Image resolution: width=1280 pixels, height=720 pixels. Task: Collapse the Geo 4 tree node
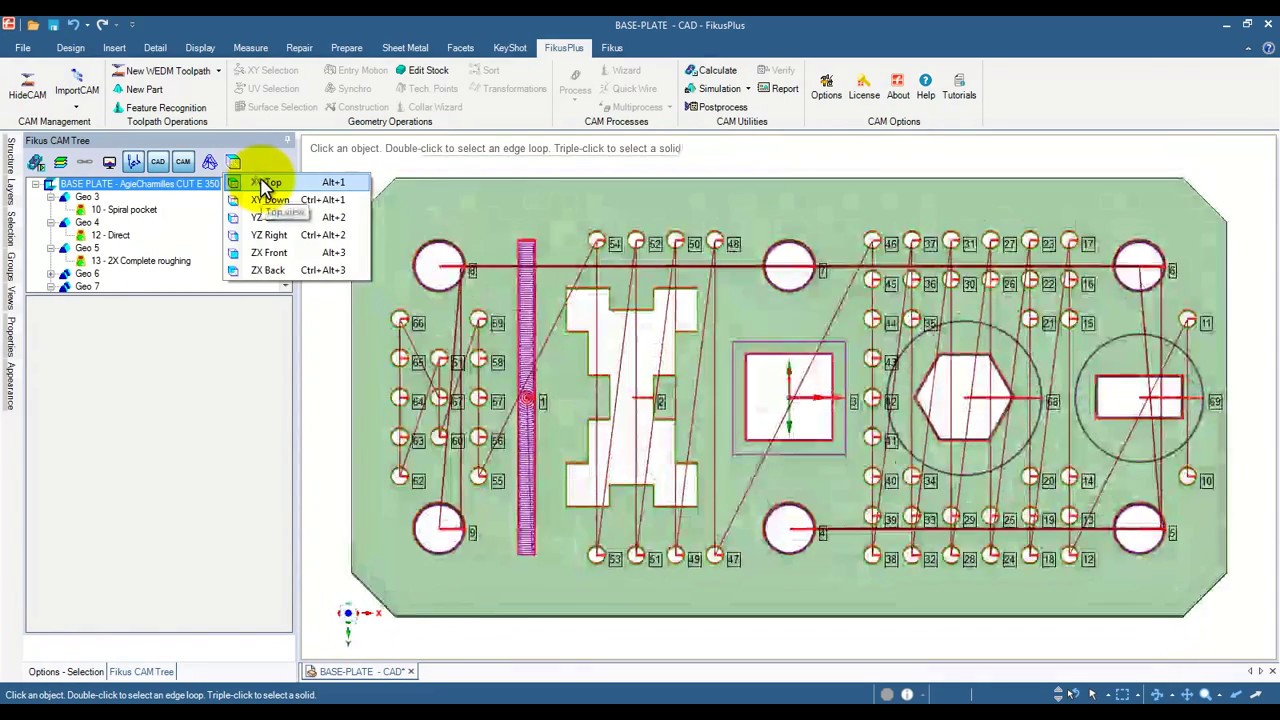tap(51, 223)
